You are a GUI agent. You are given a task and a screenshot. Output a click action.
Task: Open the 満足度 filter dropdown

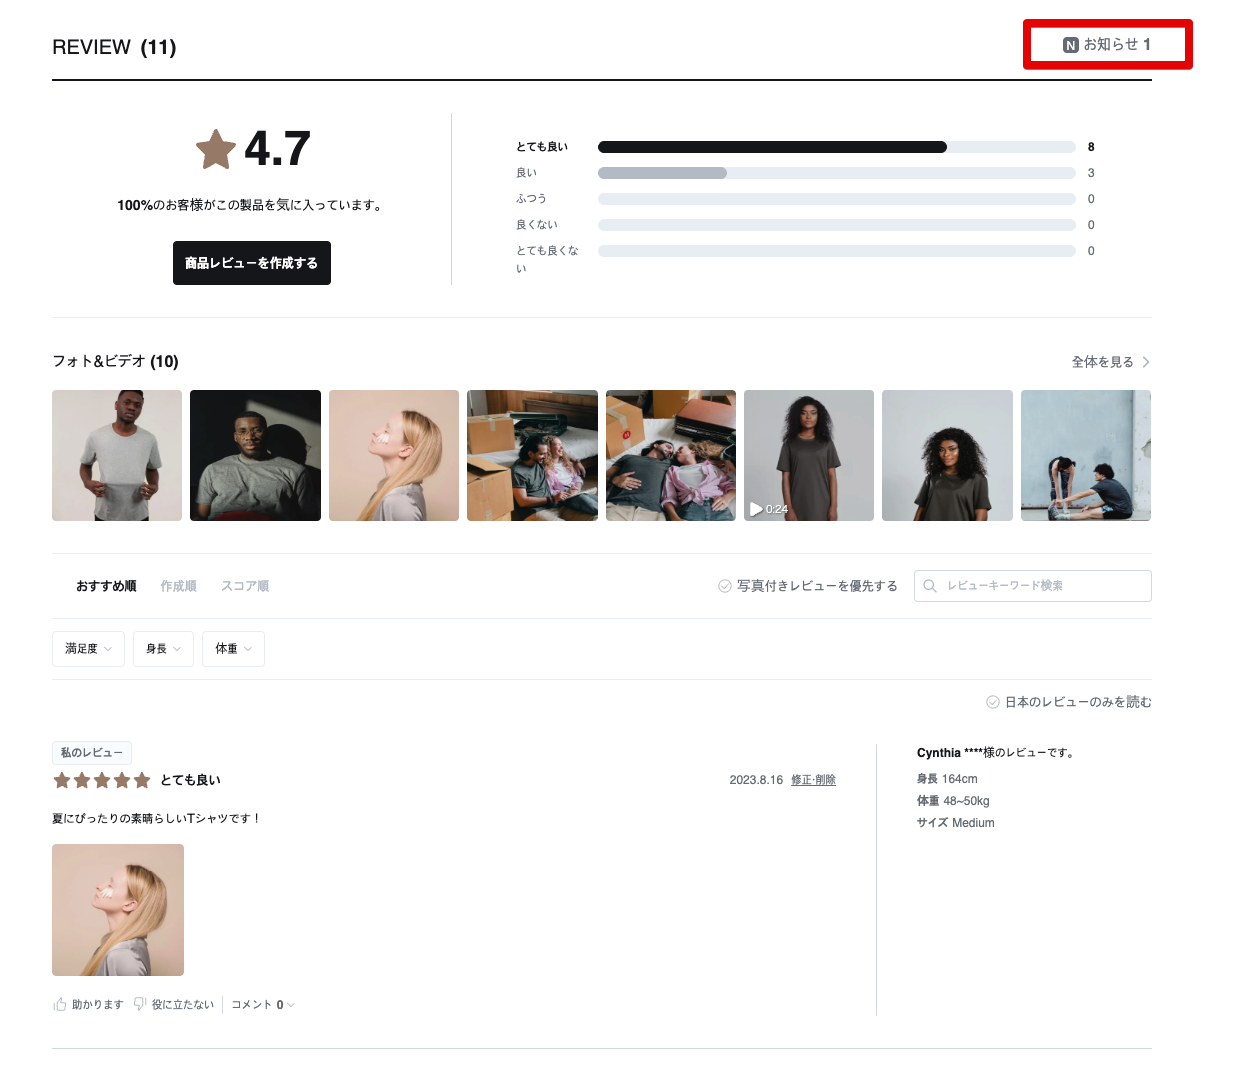[x=88, y=649]
